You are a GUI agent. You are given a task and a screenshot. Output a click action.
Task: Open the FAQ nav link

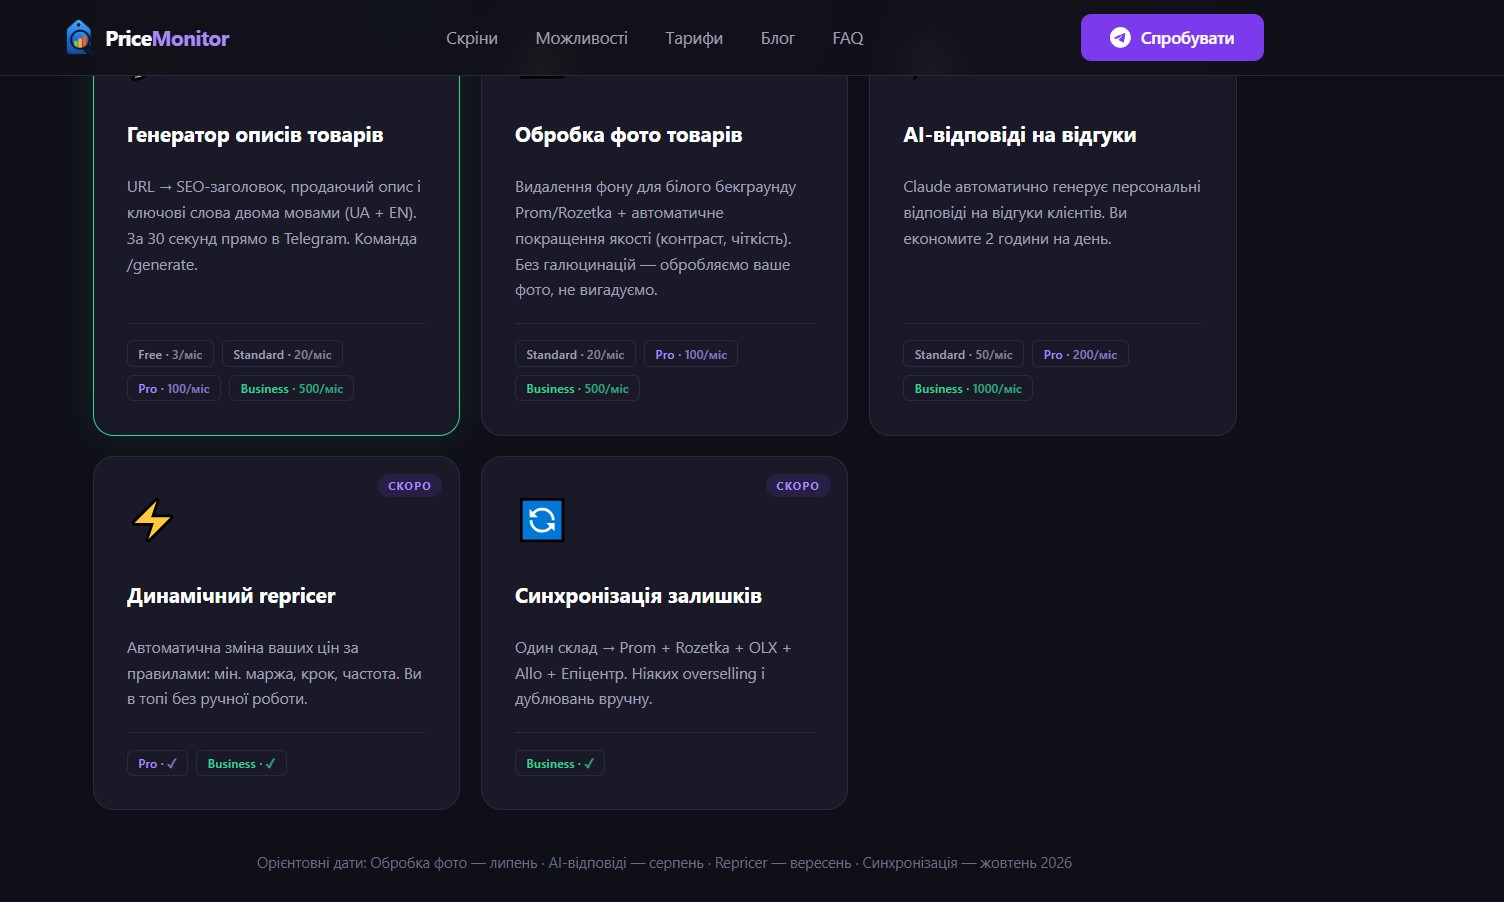[x=848, y=38]
